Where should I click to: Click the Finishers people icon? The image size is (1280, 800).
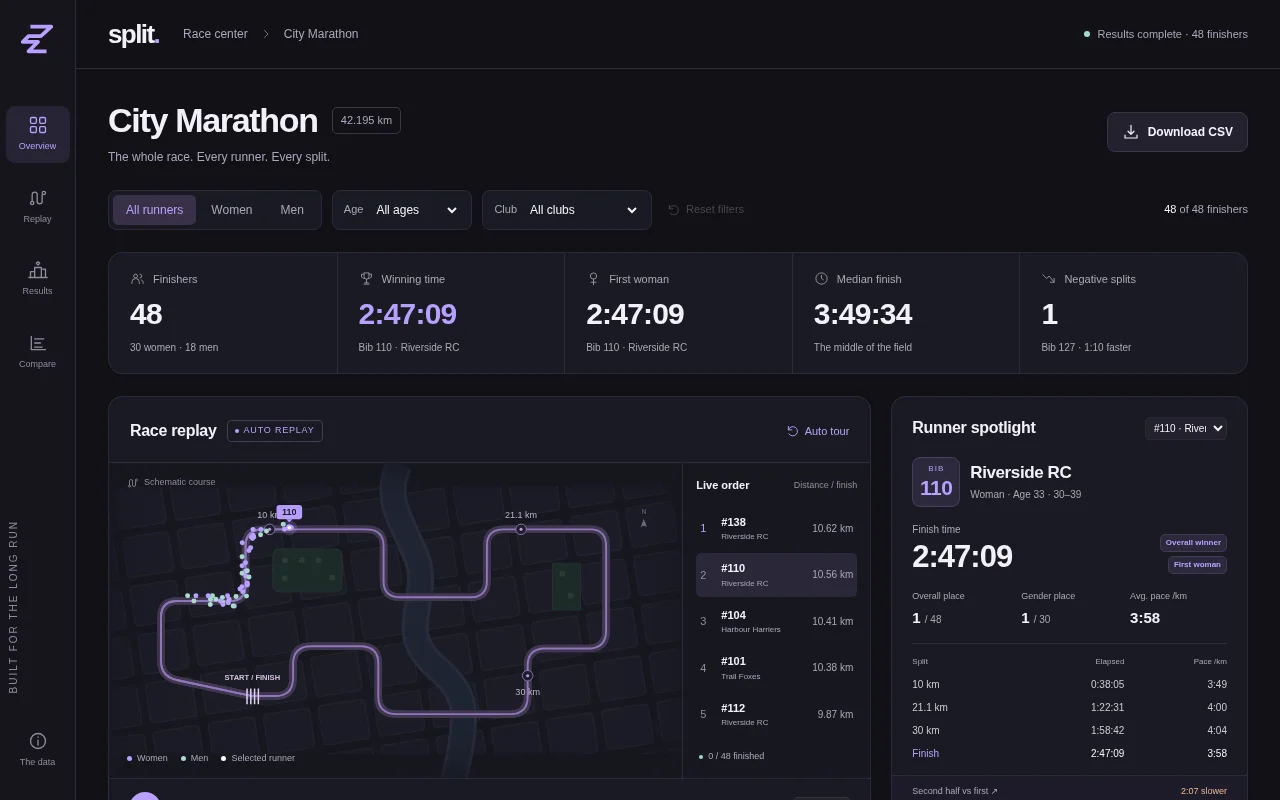[x=137, y=279]
